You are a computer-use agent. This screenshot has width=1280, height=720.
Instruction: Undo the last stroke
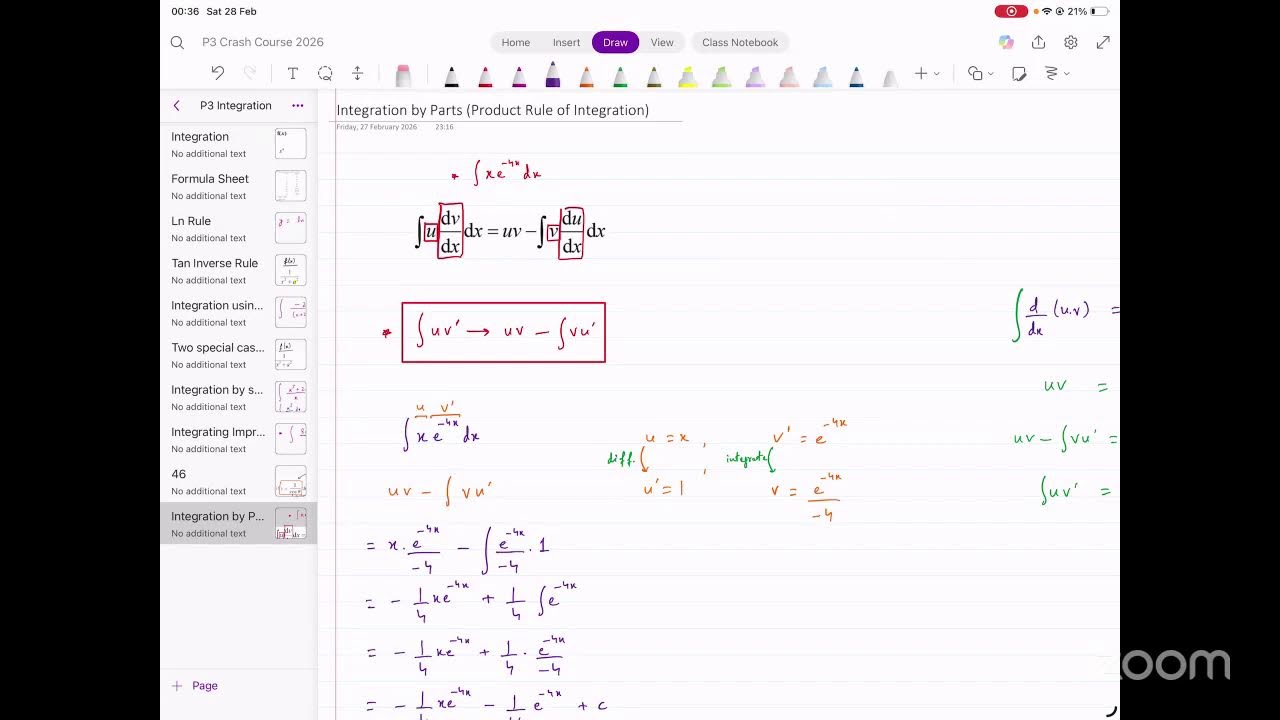point(218,73)
